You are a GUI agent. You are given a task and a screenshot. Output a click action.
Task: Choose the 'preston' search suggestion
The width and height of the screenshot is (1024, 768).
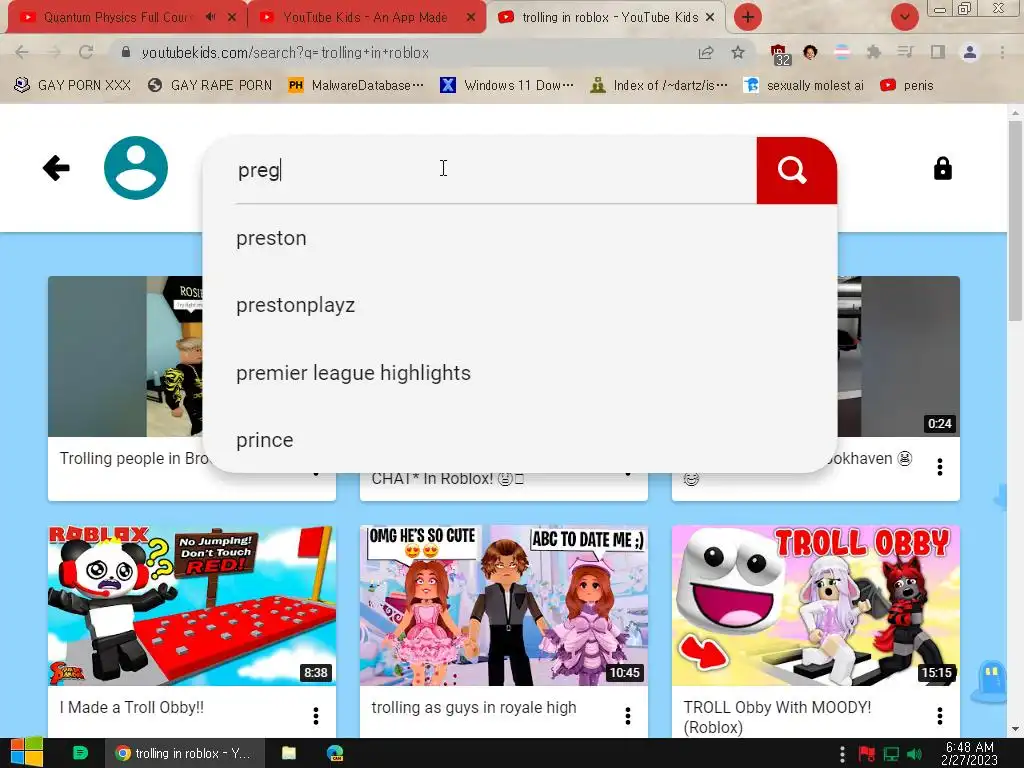[520, 238]
